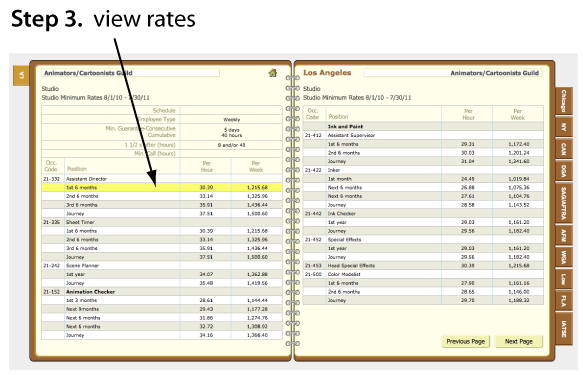Click the 27.90 hourly rate
Image resolution: width=583 pixels, height=375 pixels.
(x=467, y=283)
